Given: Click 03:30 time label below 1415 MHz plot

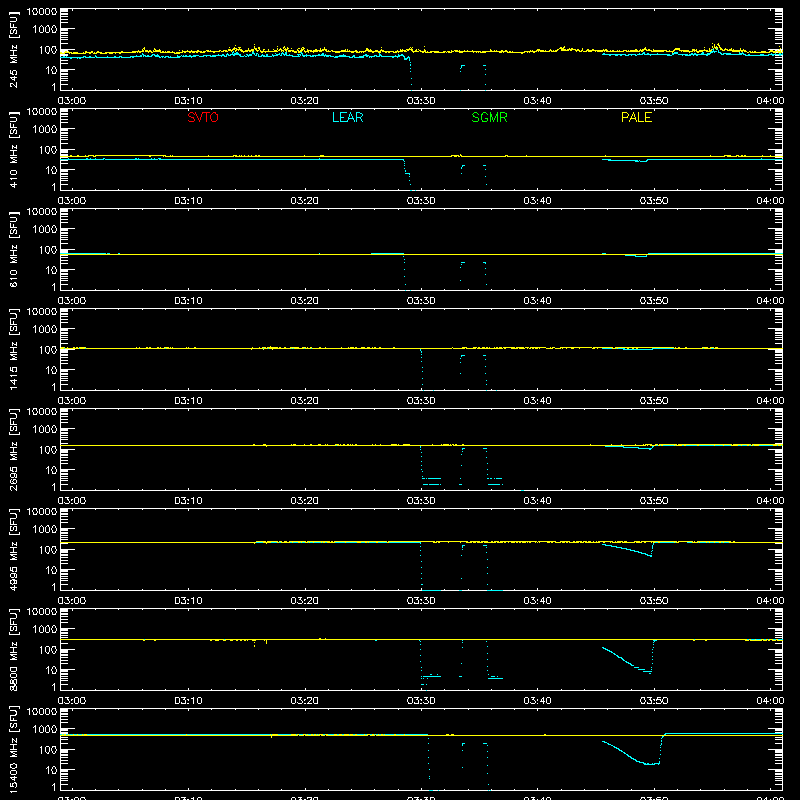Looking at the screenshot, I should [x=421, y=401].
